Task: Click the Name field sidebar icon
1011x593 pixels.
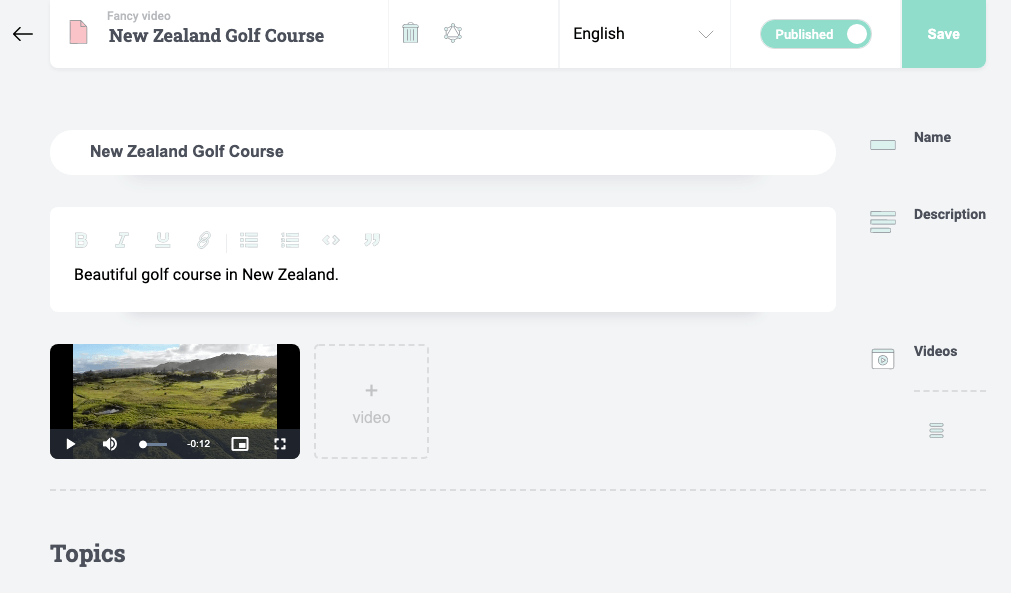Action: pyautogui.click(x=883, y=145)
